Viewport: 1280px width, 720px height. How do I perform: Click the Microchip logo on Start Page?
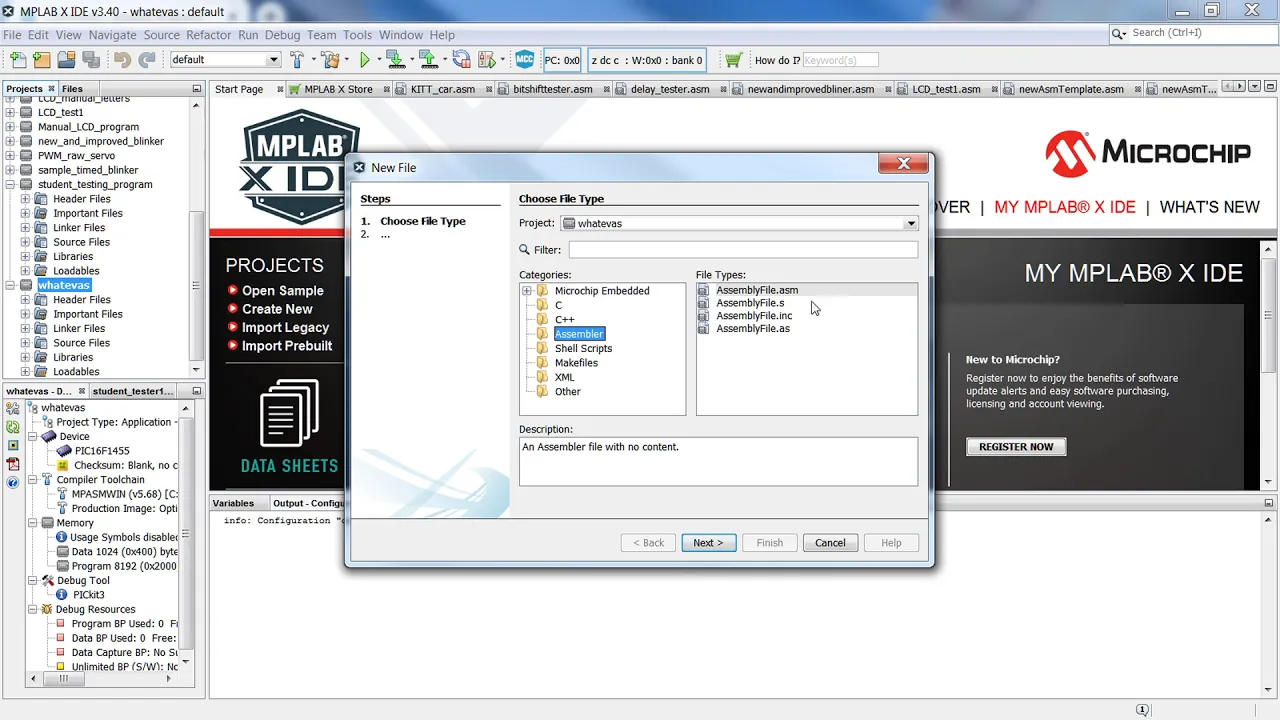1147,154
